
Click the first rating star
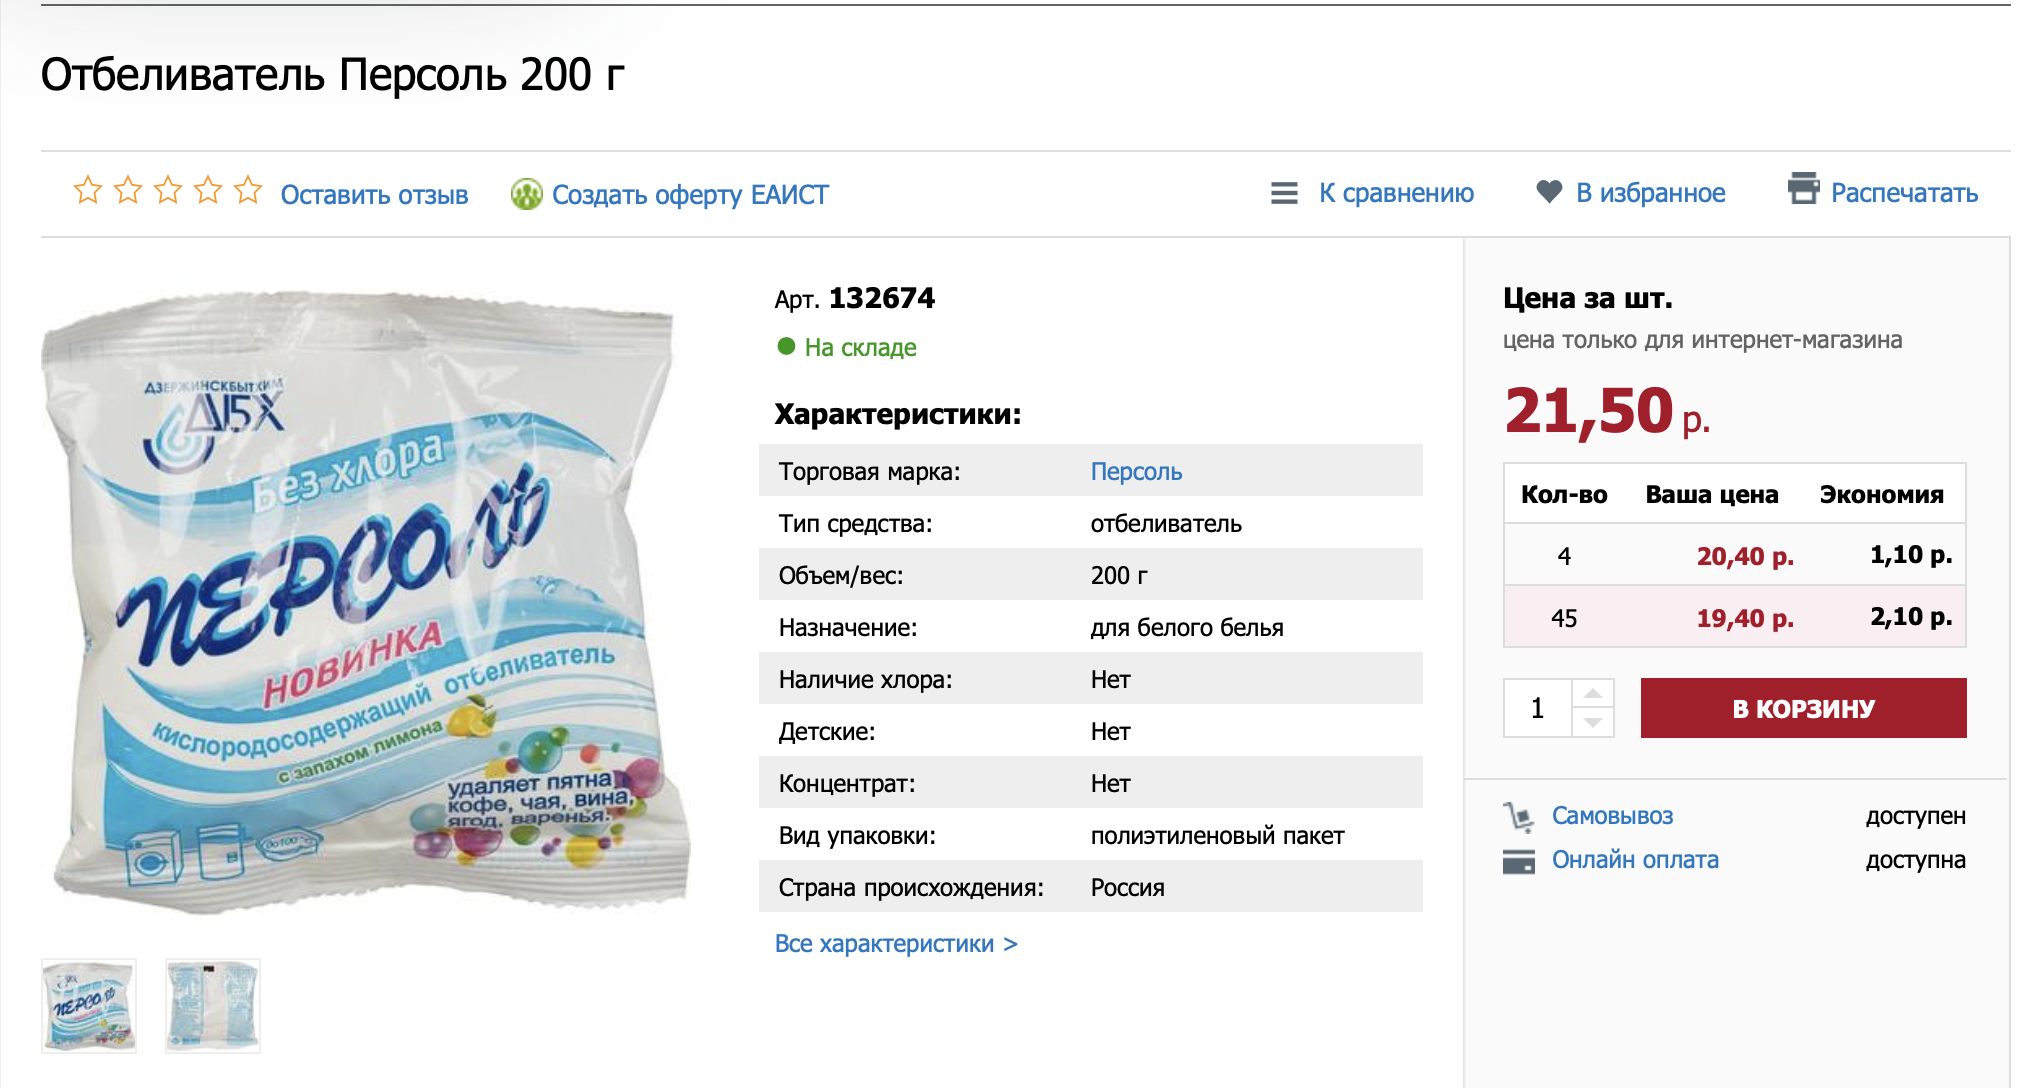point(88,190)
